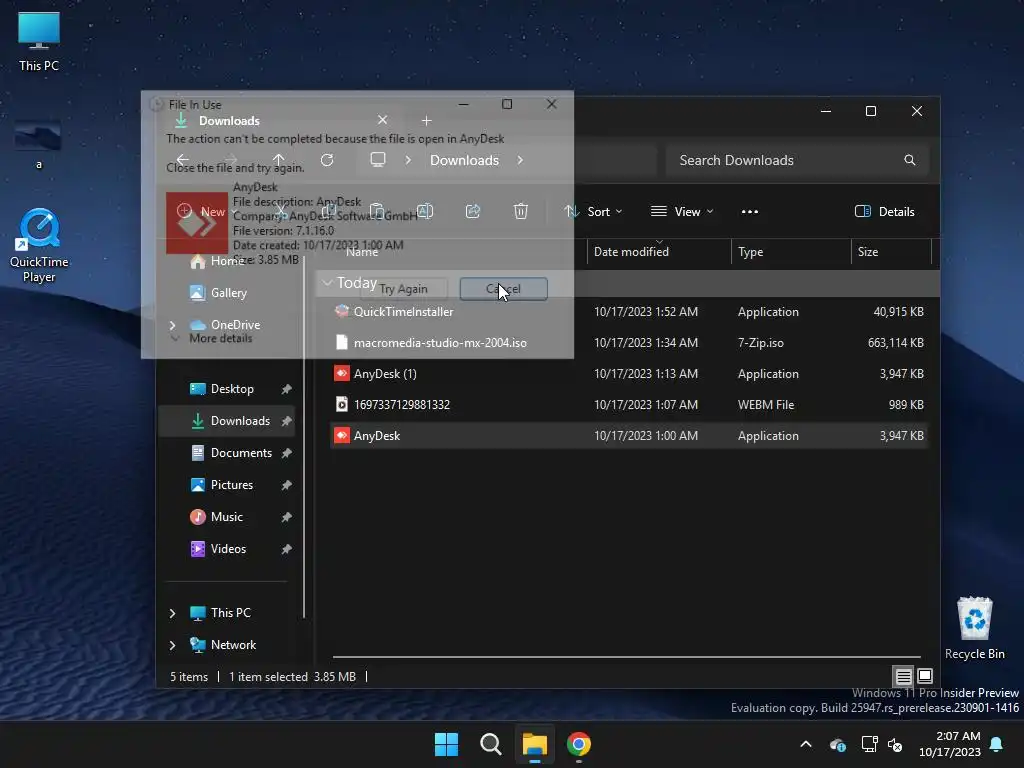This screenshot has height=768, width=1024.
Task: Select Network in the navigation pane
Action: coord(233,645)
